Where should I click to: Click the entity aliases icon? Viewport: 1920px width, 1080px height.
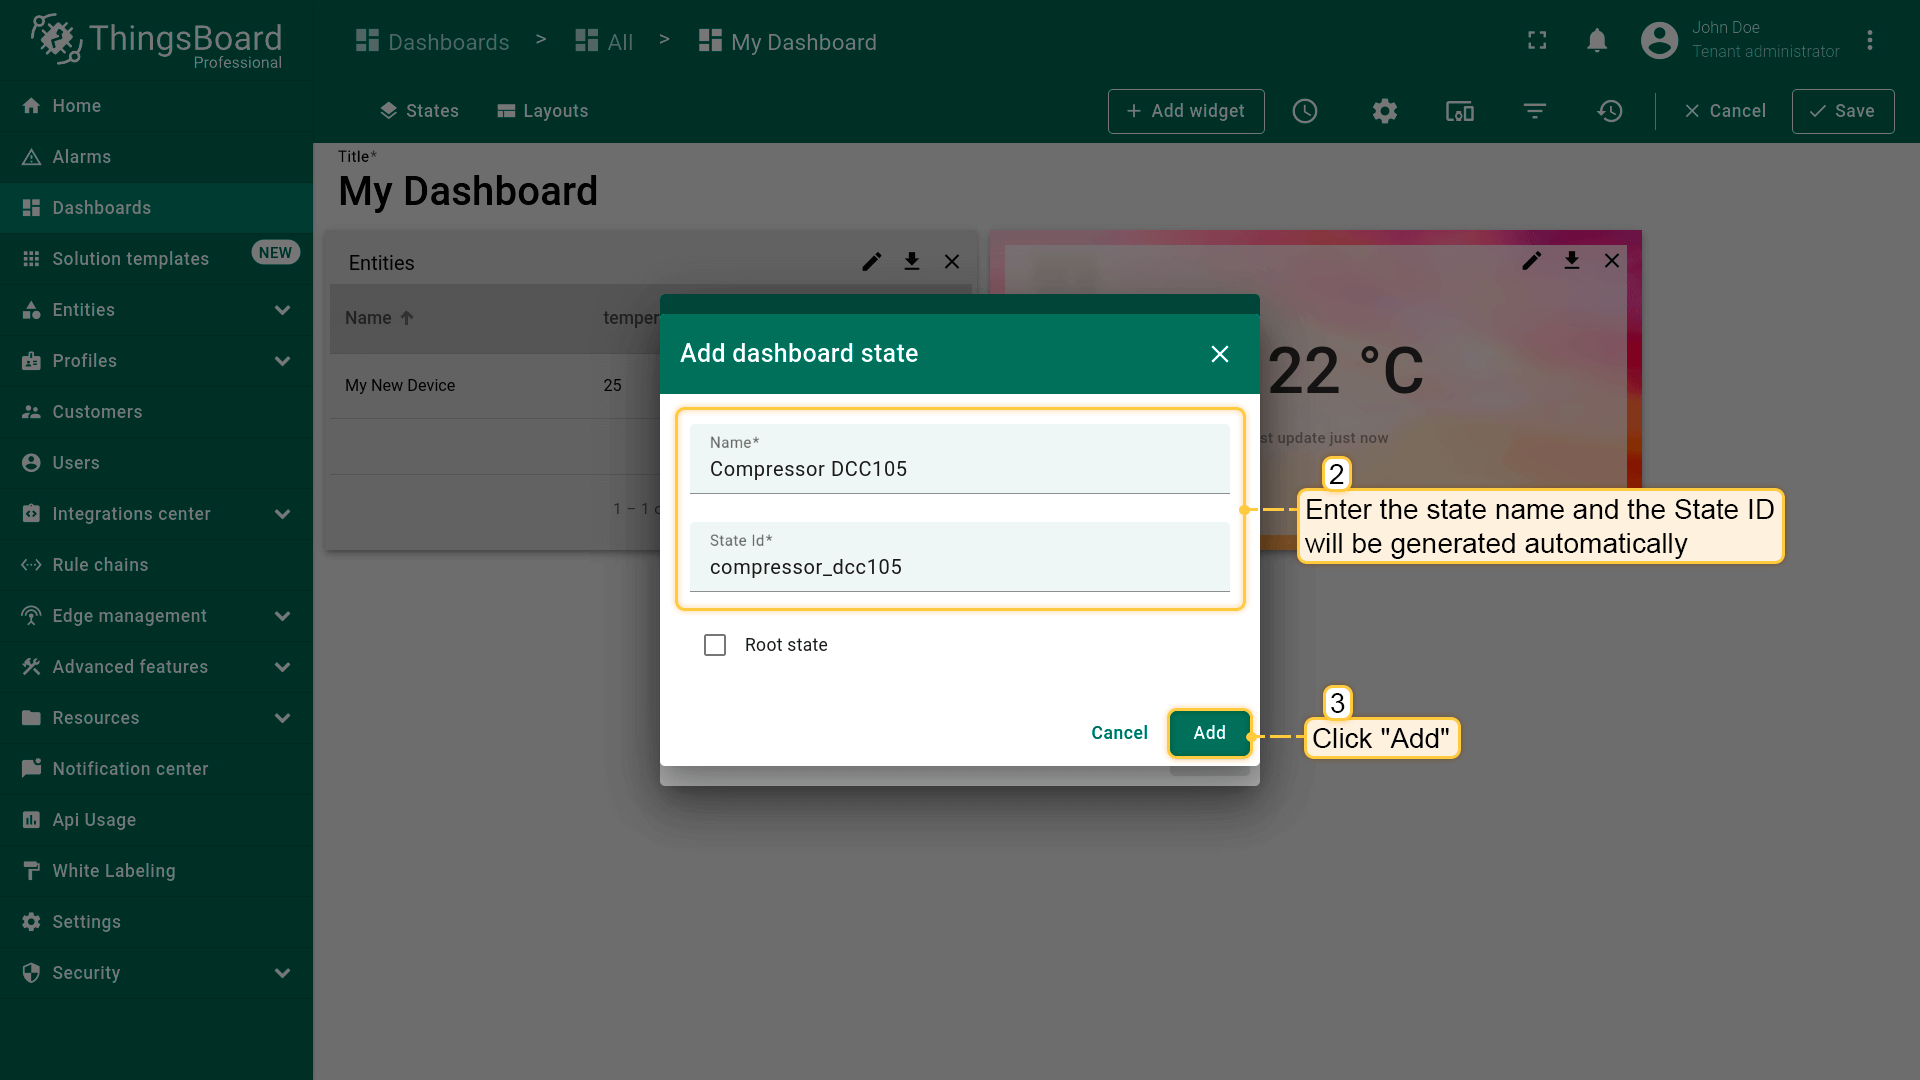coord(1459,111)
